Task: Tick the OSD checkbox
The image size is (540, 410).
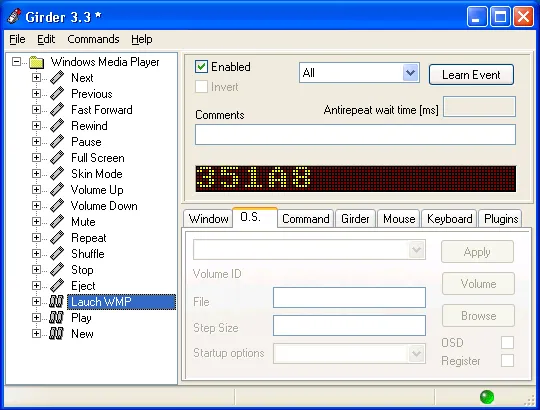Action: [507, 343]
